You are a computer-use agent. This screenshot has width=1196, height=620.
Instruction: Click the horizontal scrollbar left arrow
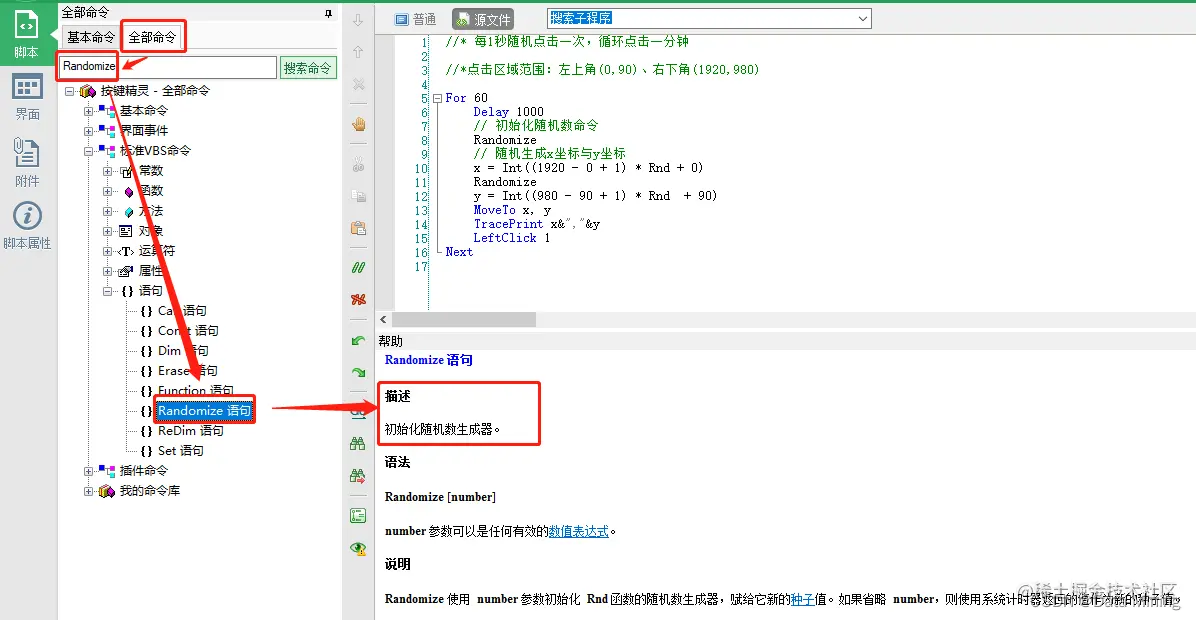tap(384, 320)
